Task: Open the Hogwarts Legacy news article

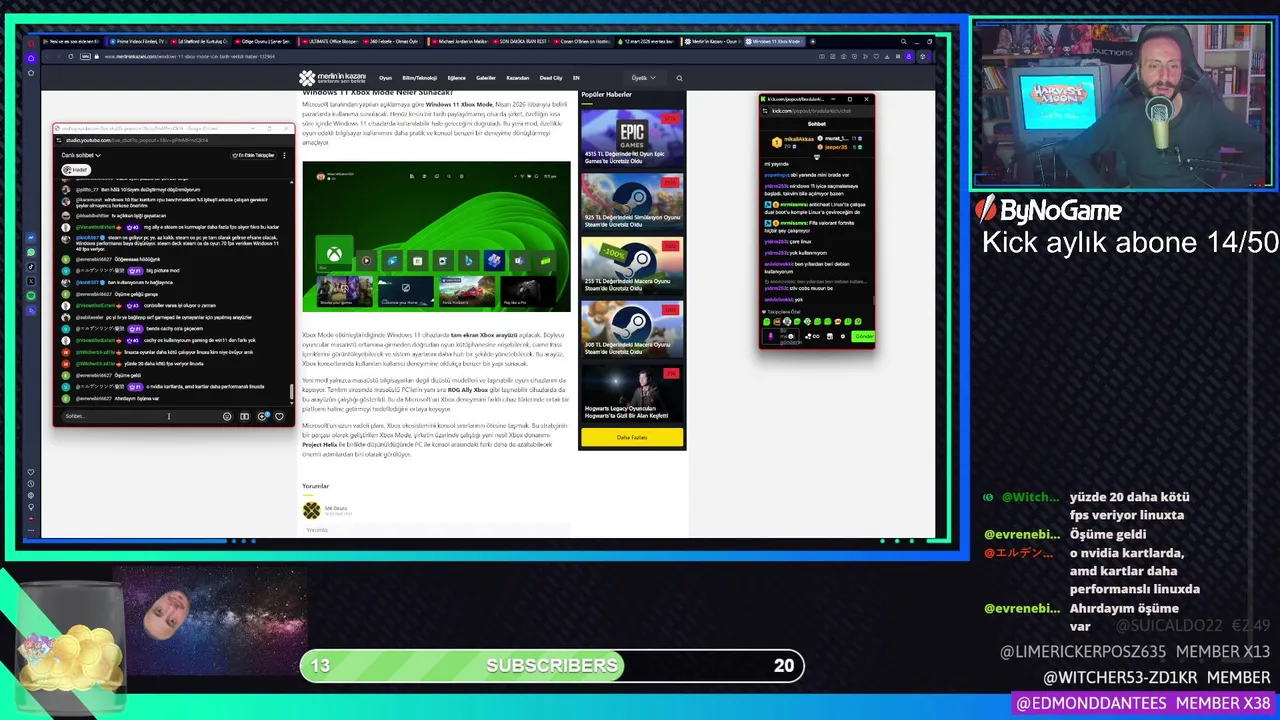Action: point(632,393)
